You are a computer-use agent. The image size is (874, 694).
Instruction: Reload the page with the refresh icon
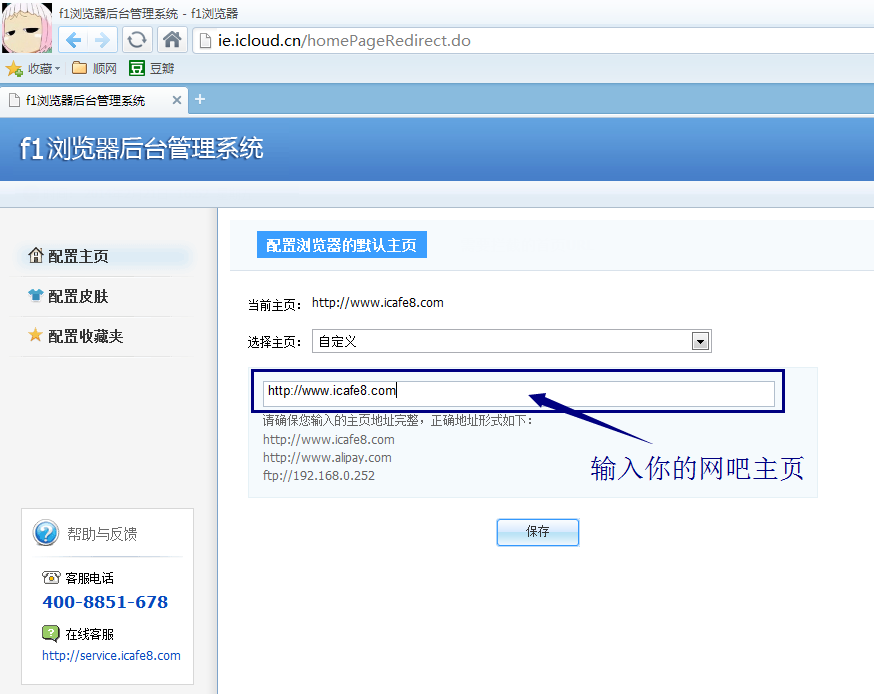coord(137,40)
